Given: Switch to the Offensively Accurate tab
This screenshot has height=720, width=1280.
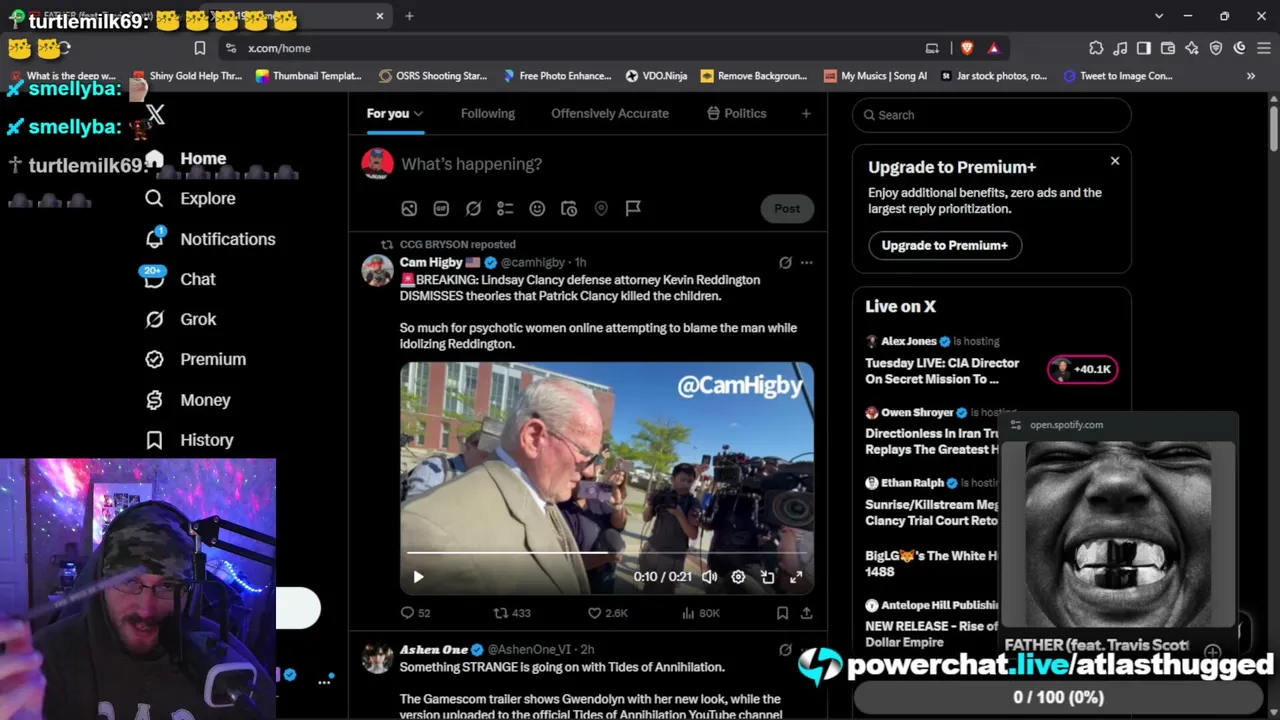Looking at the screenshot, I should point(610,113).
